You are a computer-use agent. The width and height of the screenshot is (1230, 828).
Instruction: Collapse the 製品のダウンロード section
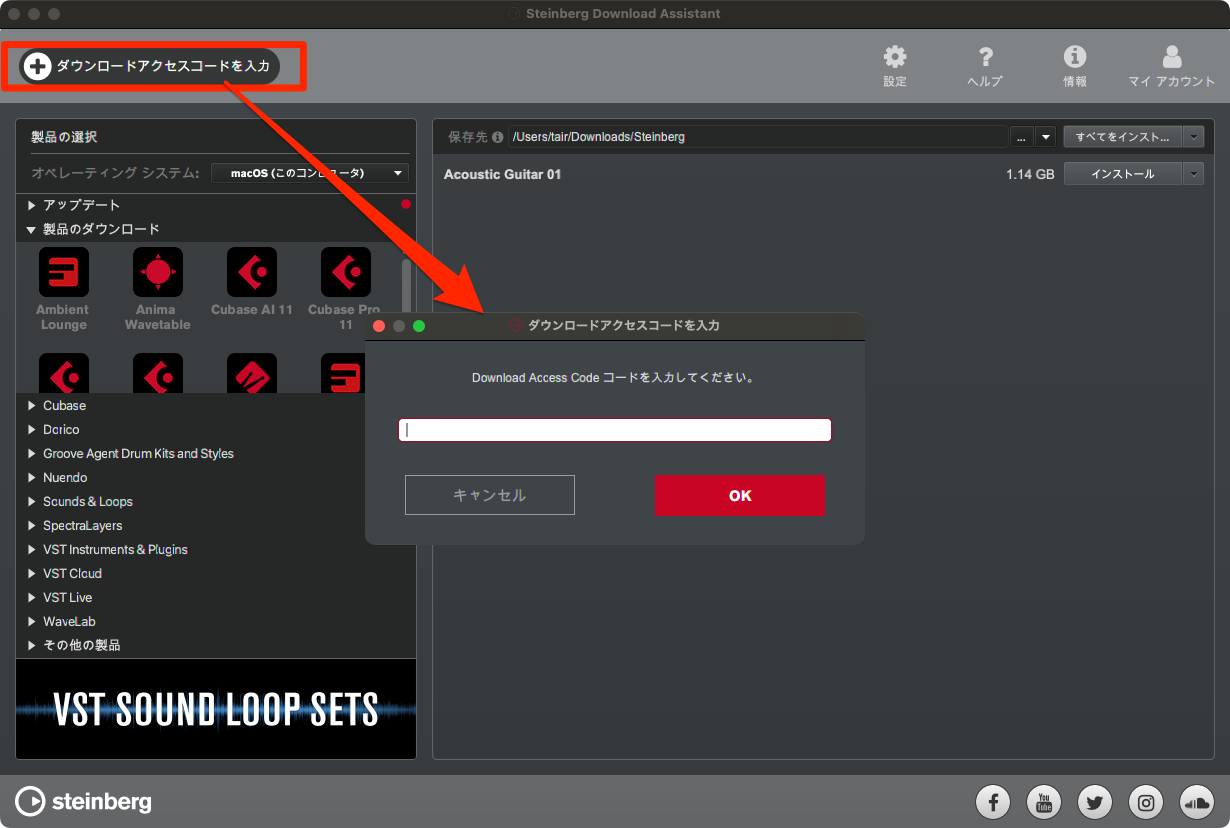(31, 229)
